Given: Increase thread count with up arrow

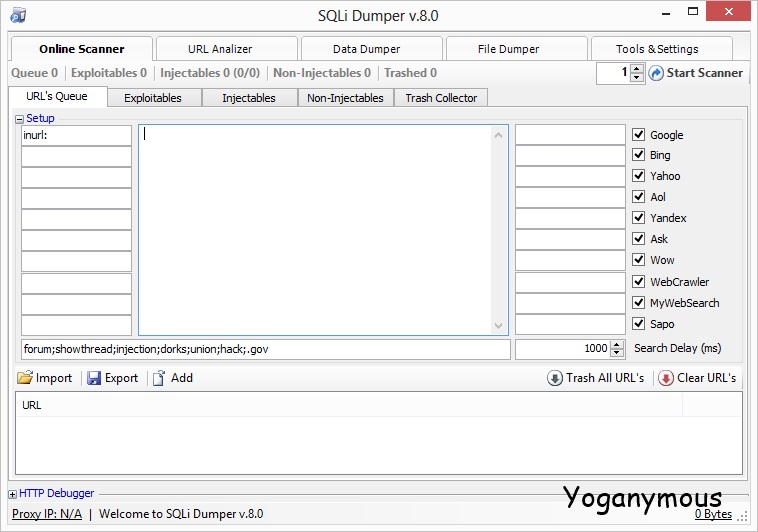Looking at the screenshot, I should click(637, 69).
